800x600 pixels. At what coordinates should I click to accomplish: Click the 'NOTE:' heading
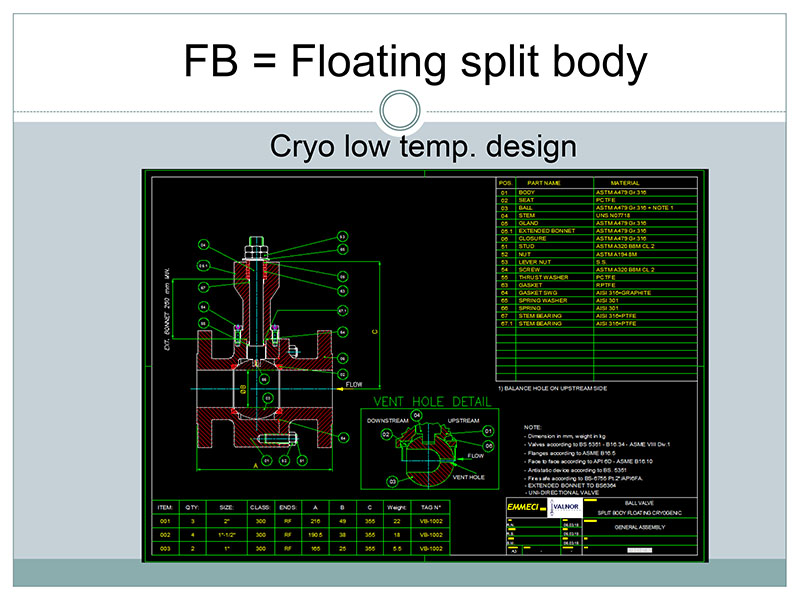click(532, 427)
